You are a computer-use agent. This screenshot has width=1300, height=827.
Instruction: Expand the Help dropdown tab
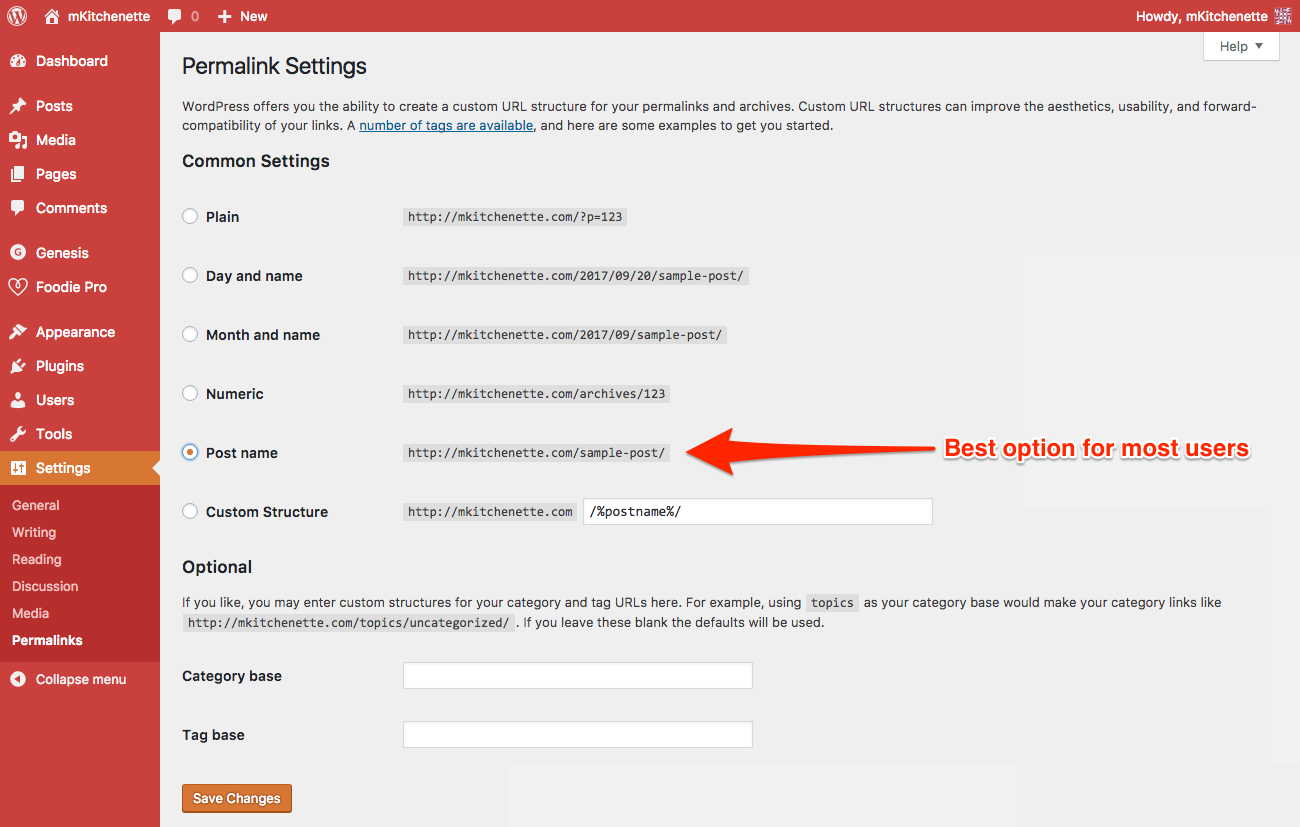click(1241, 46)
